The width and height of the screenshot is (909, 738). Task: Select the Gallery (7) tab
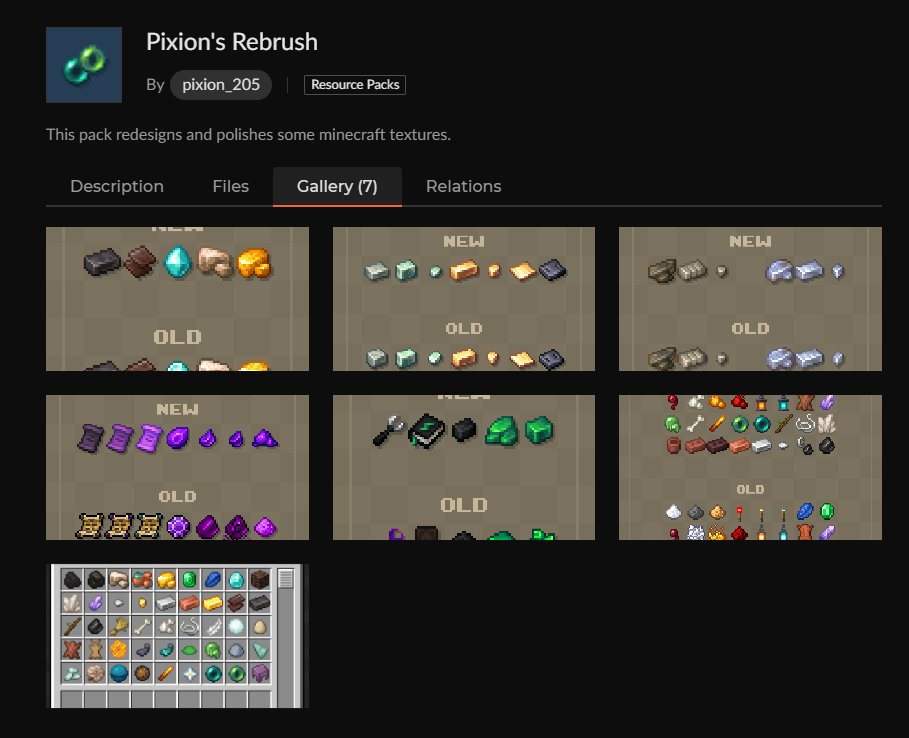[337, 186]
